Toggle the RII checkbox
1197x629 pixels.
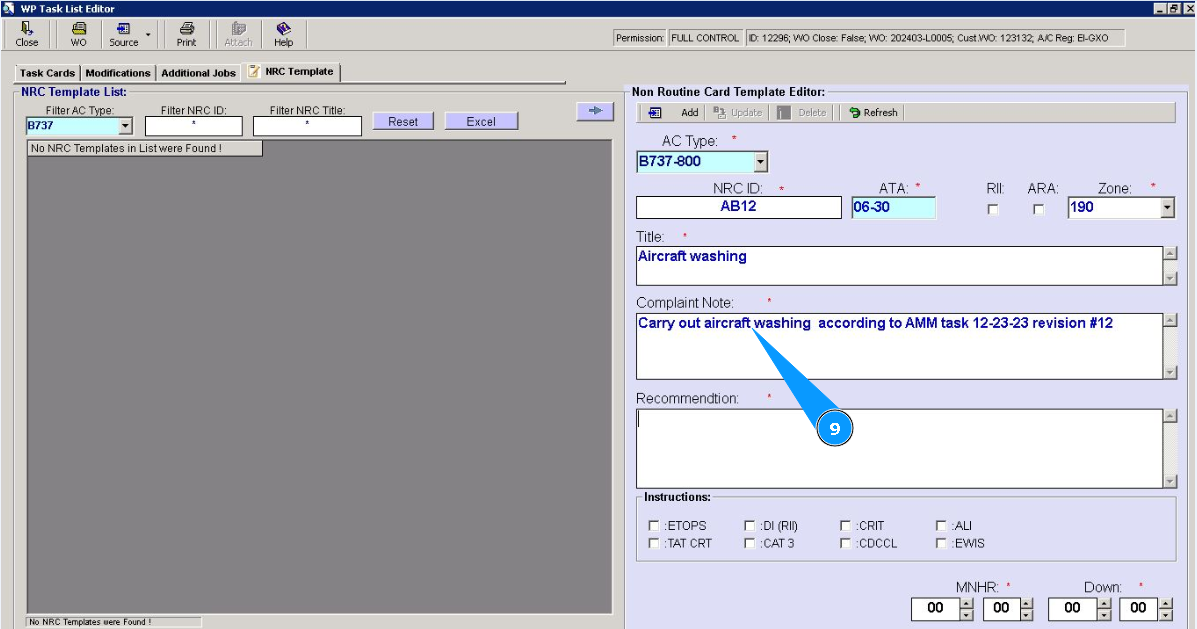pyautogui.click(x=992, y=209)
